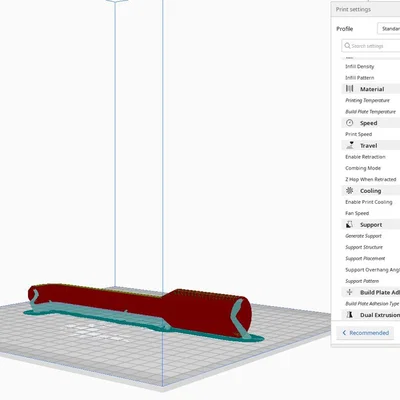Screen dimensions: 400x400
Task: Select the Support Placement setting
Action: point(365,258)
